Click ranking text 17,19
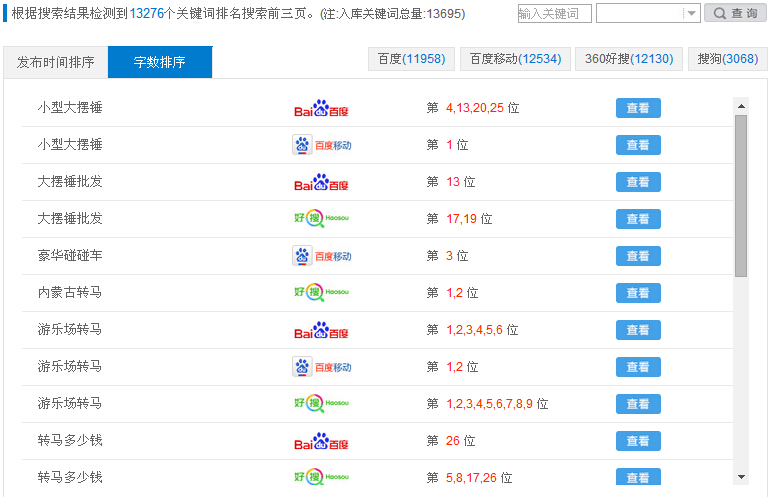 (462, 219)
